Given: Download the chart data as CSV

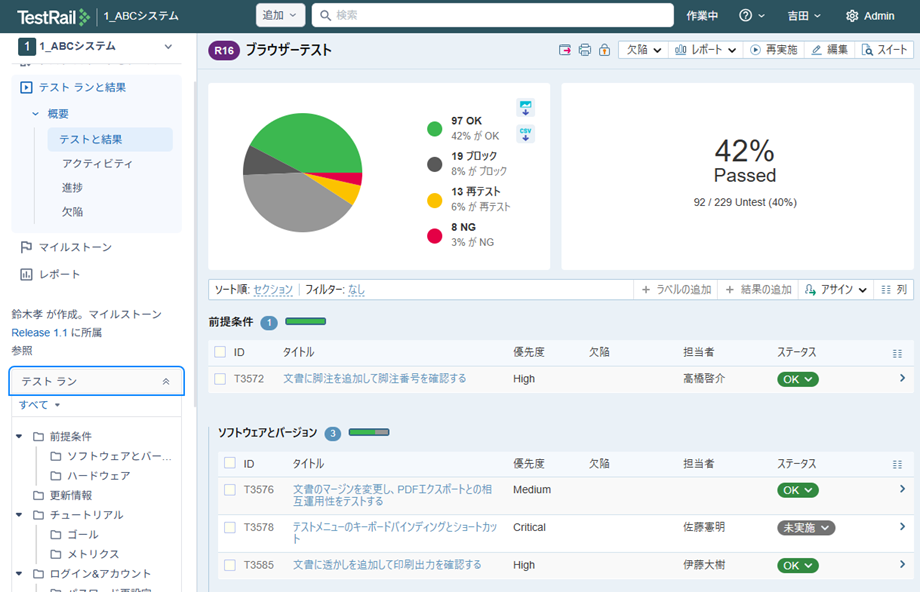Looking at the screenshot, I should pyautogui.click(x=525, y=134).
